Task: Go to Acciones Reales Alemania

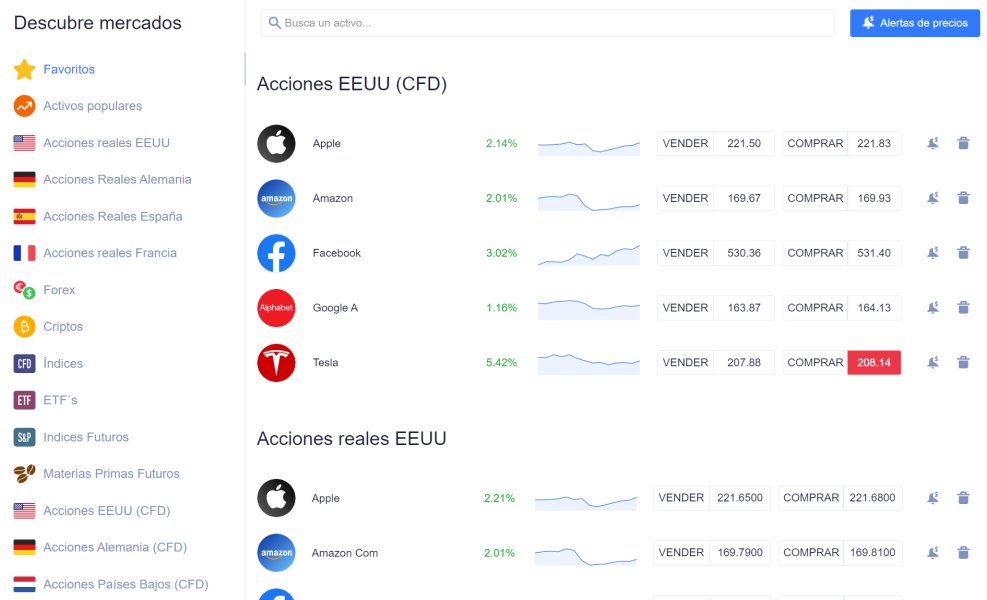Action: [x=117, y=180]
